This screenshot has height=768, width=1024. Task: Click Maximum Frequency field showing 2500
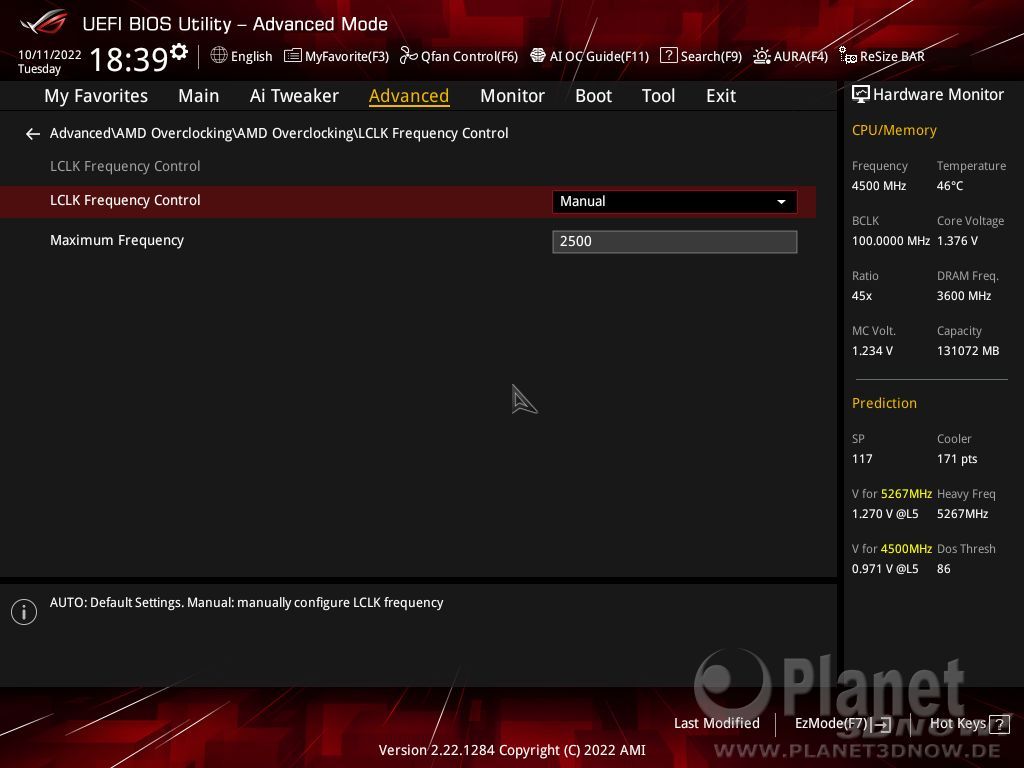pyautogui.click(x=675, y=242)
